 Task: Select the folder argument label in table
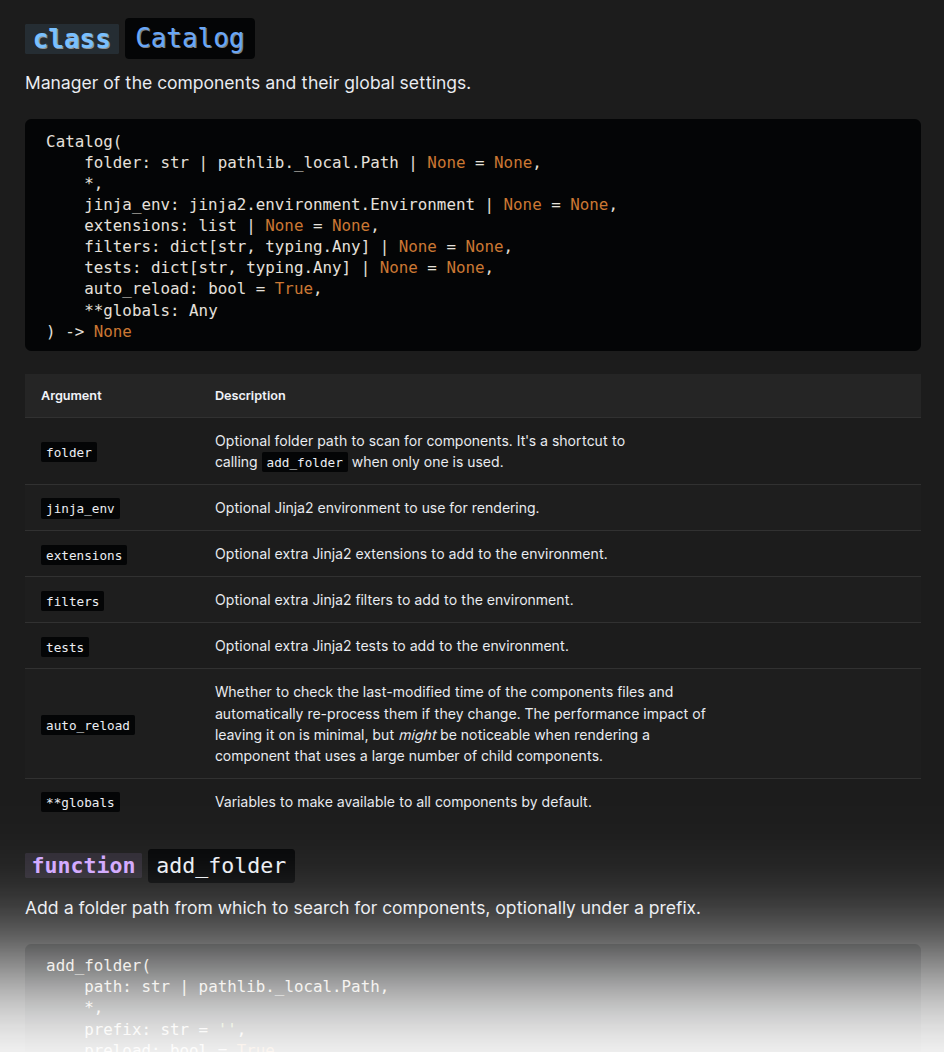69,453
